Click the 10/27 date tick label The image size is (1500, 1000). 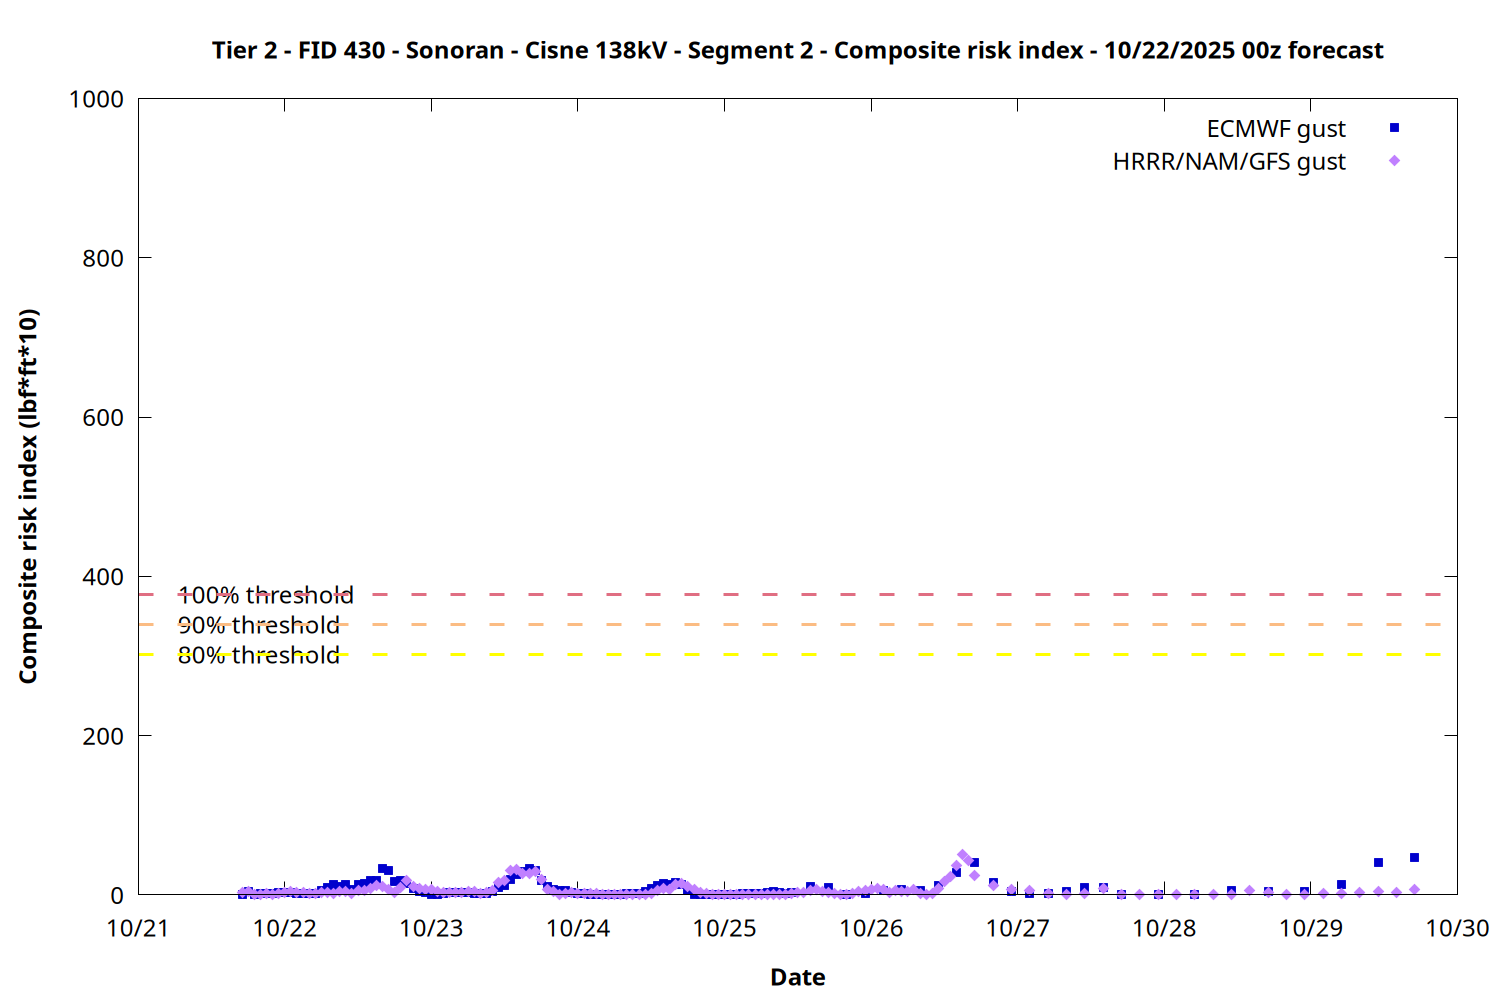pos(1017,929)
